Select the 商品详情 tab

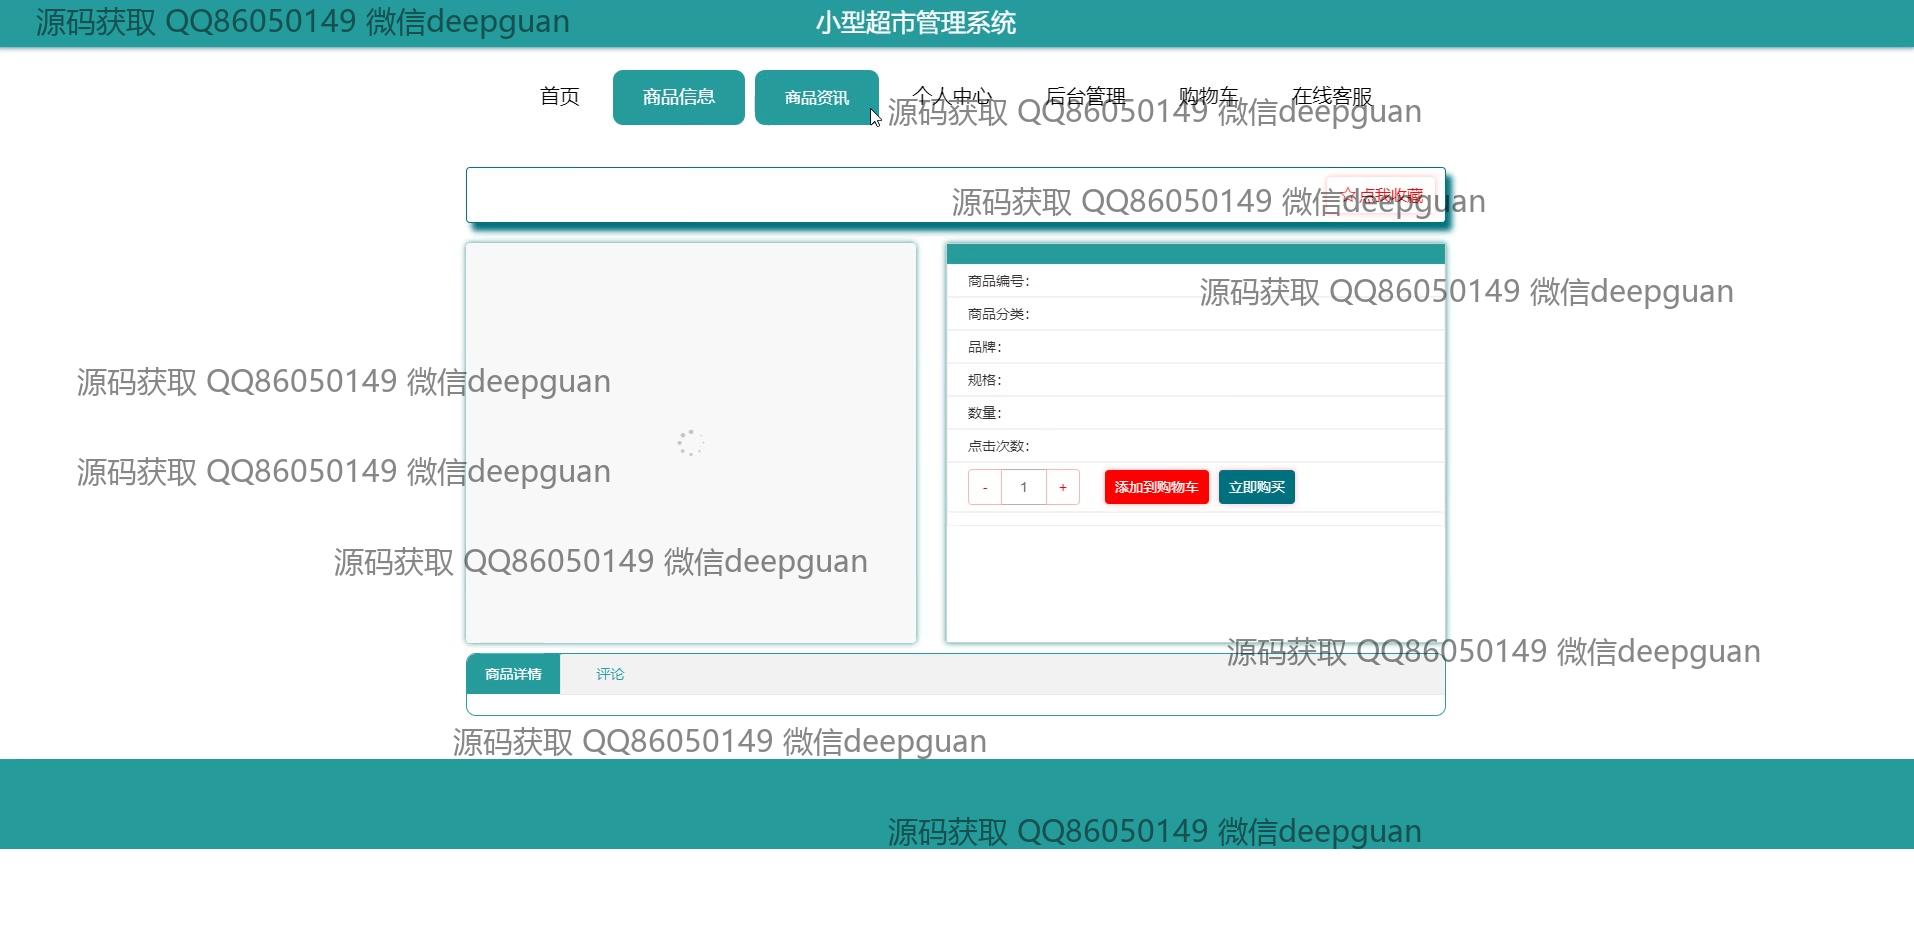pyautogui.click(x=513, y=674)
